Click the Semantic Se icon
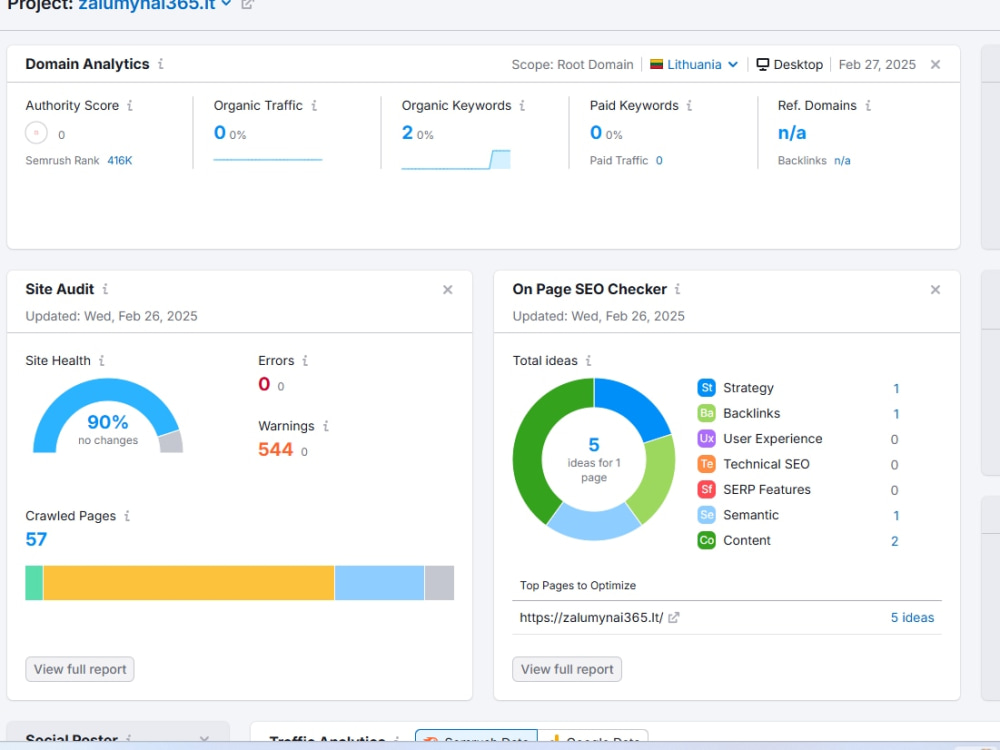 (707, 515)
